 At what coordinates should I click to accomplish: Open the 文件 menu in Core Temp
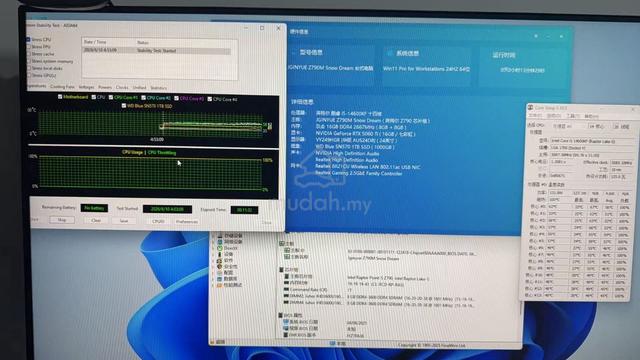pos(535,116)
